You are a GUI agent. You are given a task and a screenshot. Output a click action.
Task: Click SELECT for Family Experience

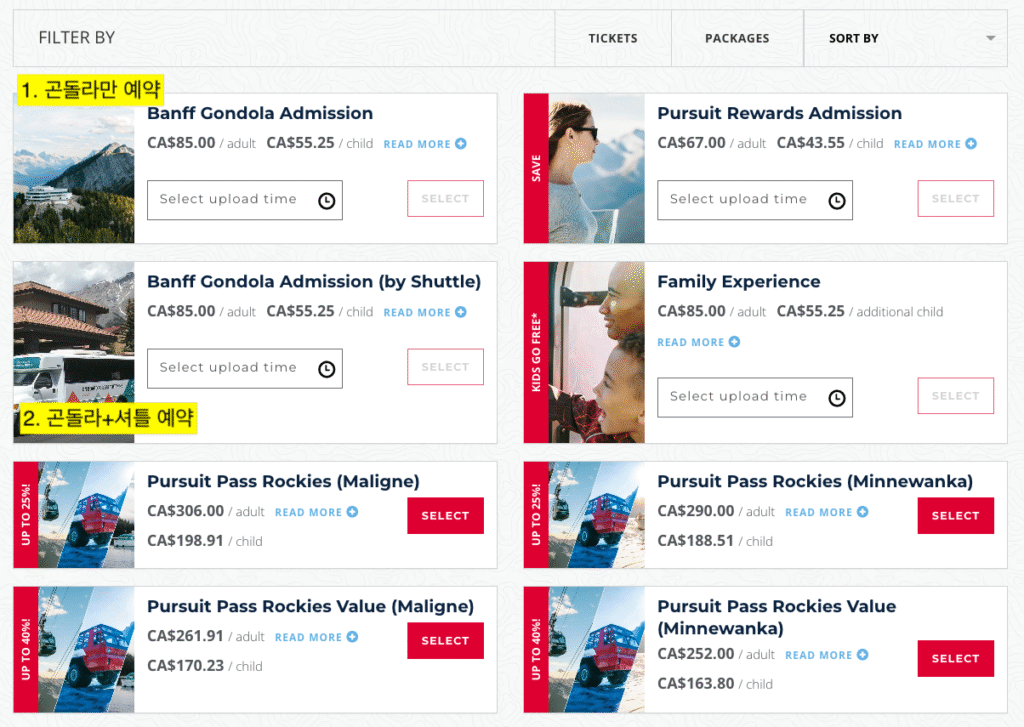(955, 396)
